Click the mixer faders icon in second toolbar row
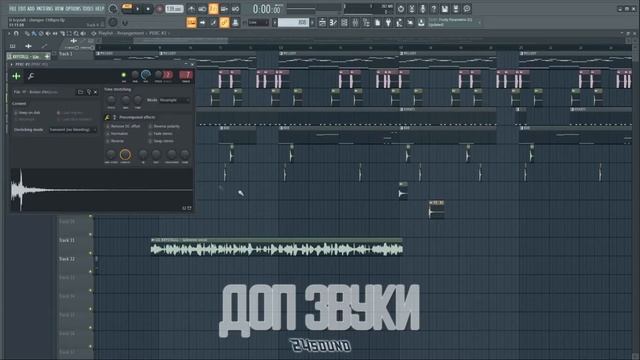Screen dimensions: 640x360 click(x=355, y=23)
